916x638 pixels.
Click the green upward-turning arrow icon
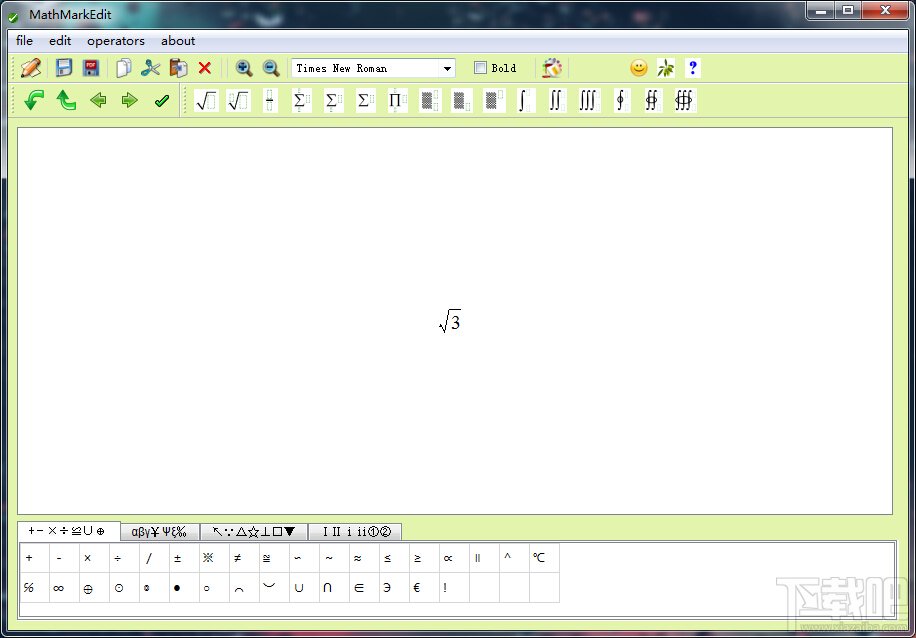point(66,100)
